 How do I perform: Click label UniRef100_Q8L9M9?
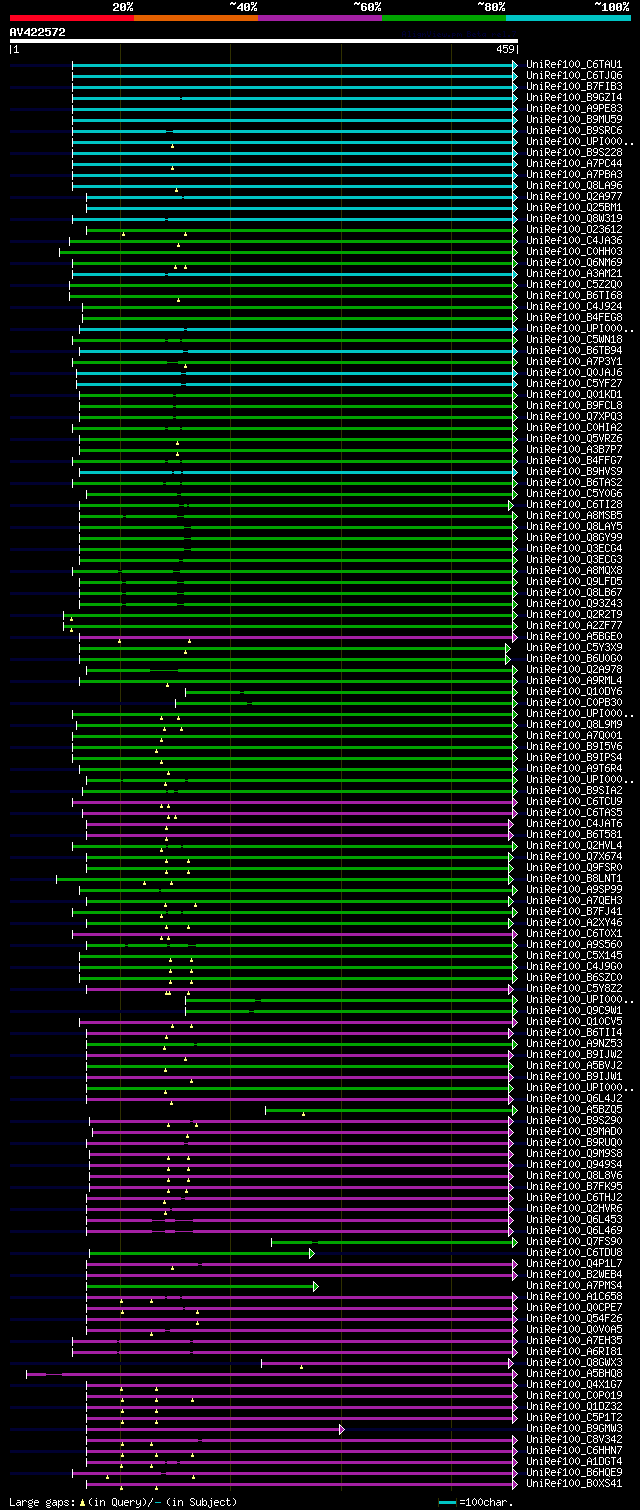click(x=574, y=724)
